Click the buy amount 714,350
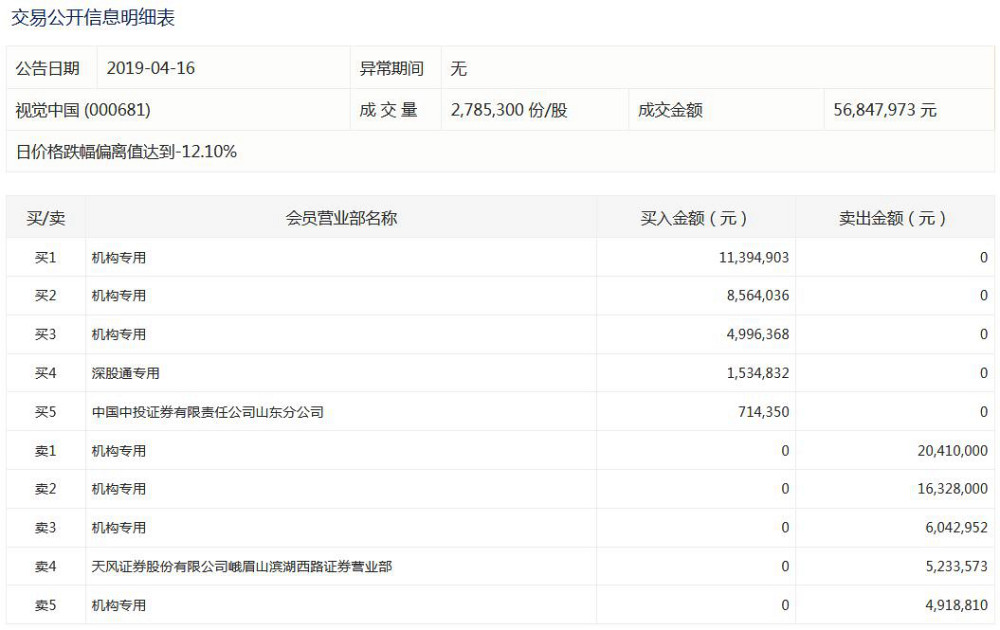Image resolution: width=1000 pixels, height=630 pixels. point(763,413)
